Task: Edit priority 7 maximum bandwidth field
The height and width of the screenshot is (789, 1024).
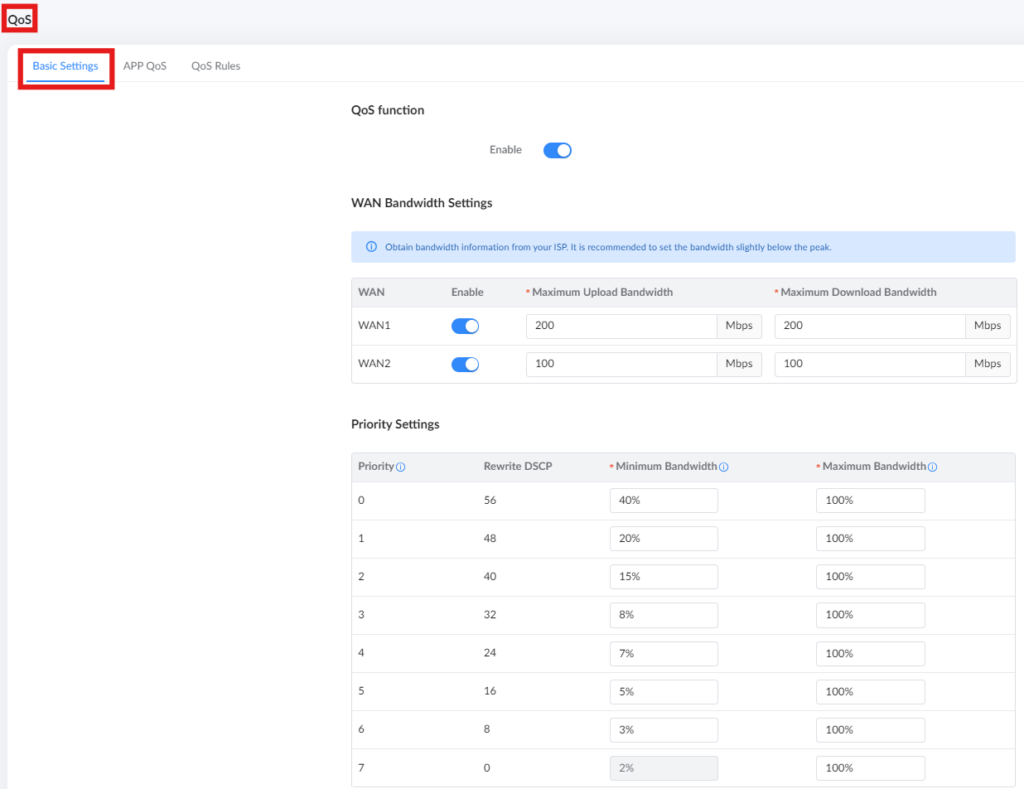Action: (x=871, y=768)
